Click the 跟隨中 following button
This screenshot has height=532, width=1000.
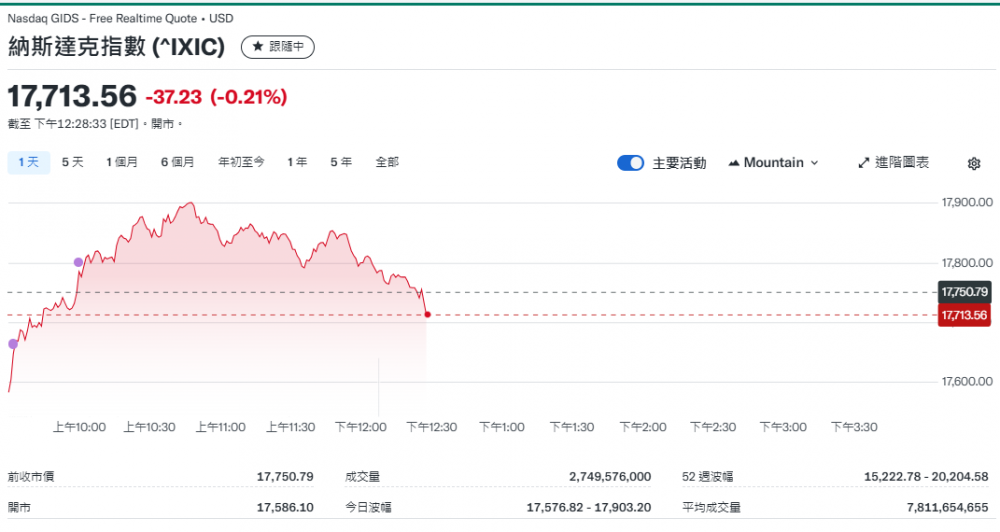[x=278, y=47]
